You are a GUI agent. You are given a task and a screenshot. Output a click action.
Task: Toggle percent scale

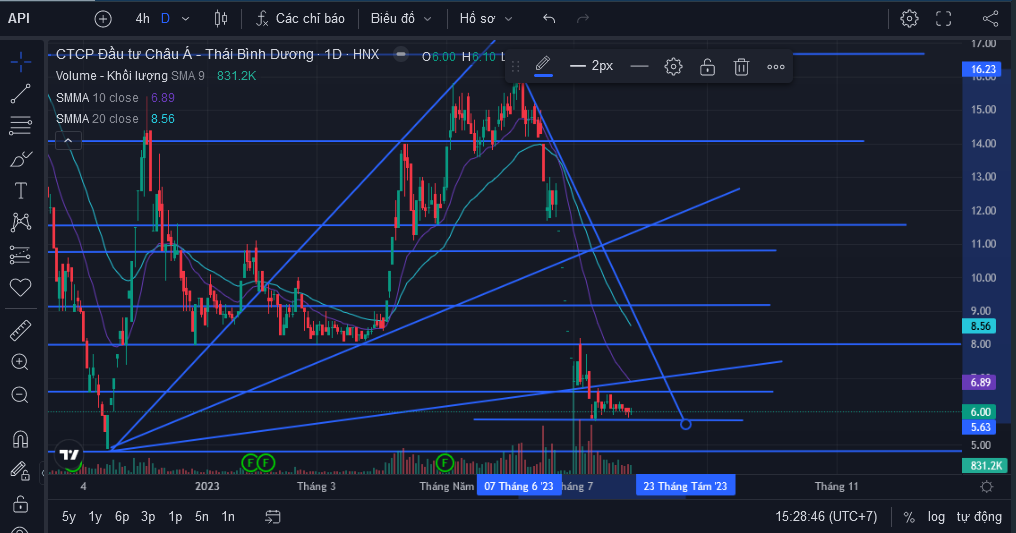point(909,517)
